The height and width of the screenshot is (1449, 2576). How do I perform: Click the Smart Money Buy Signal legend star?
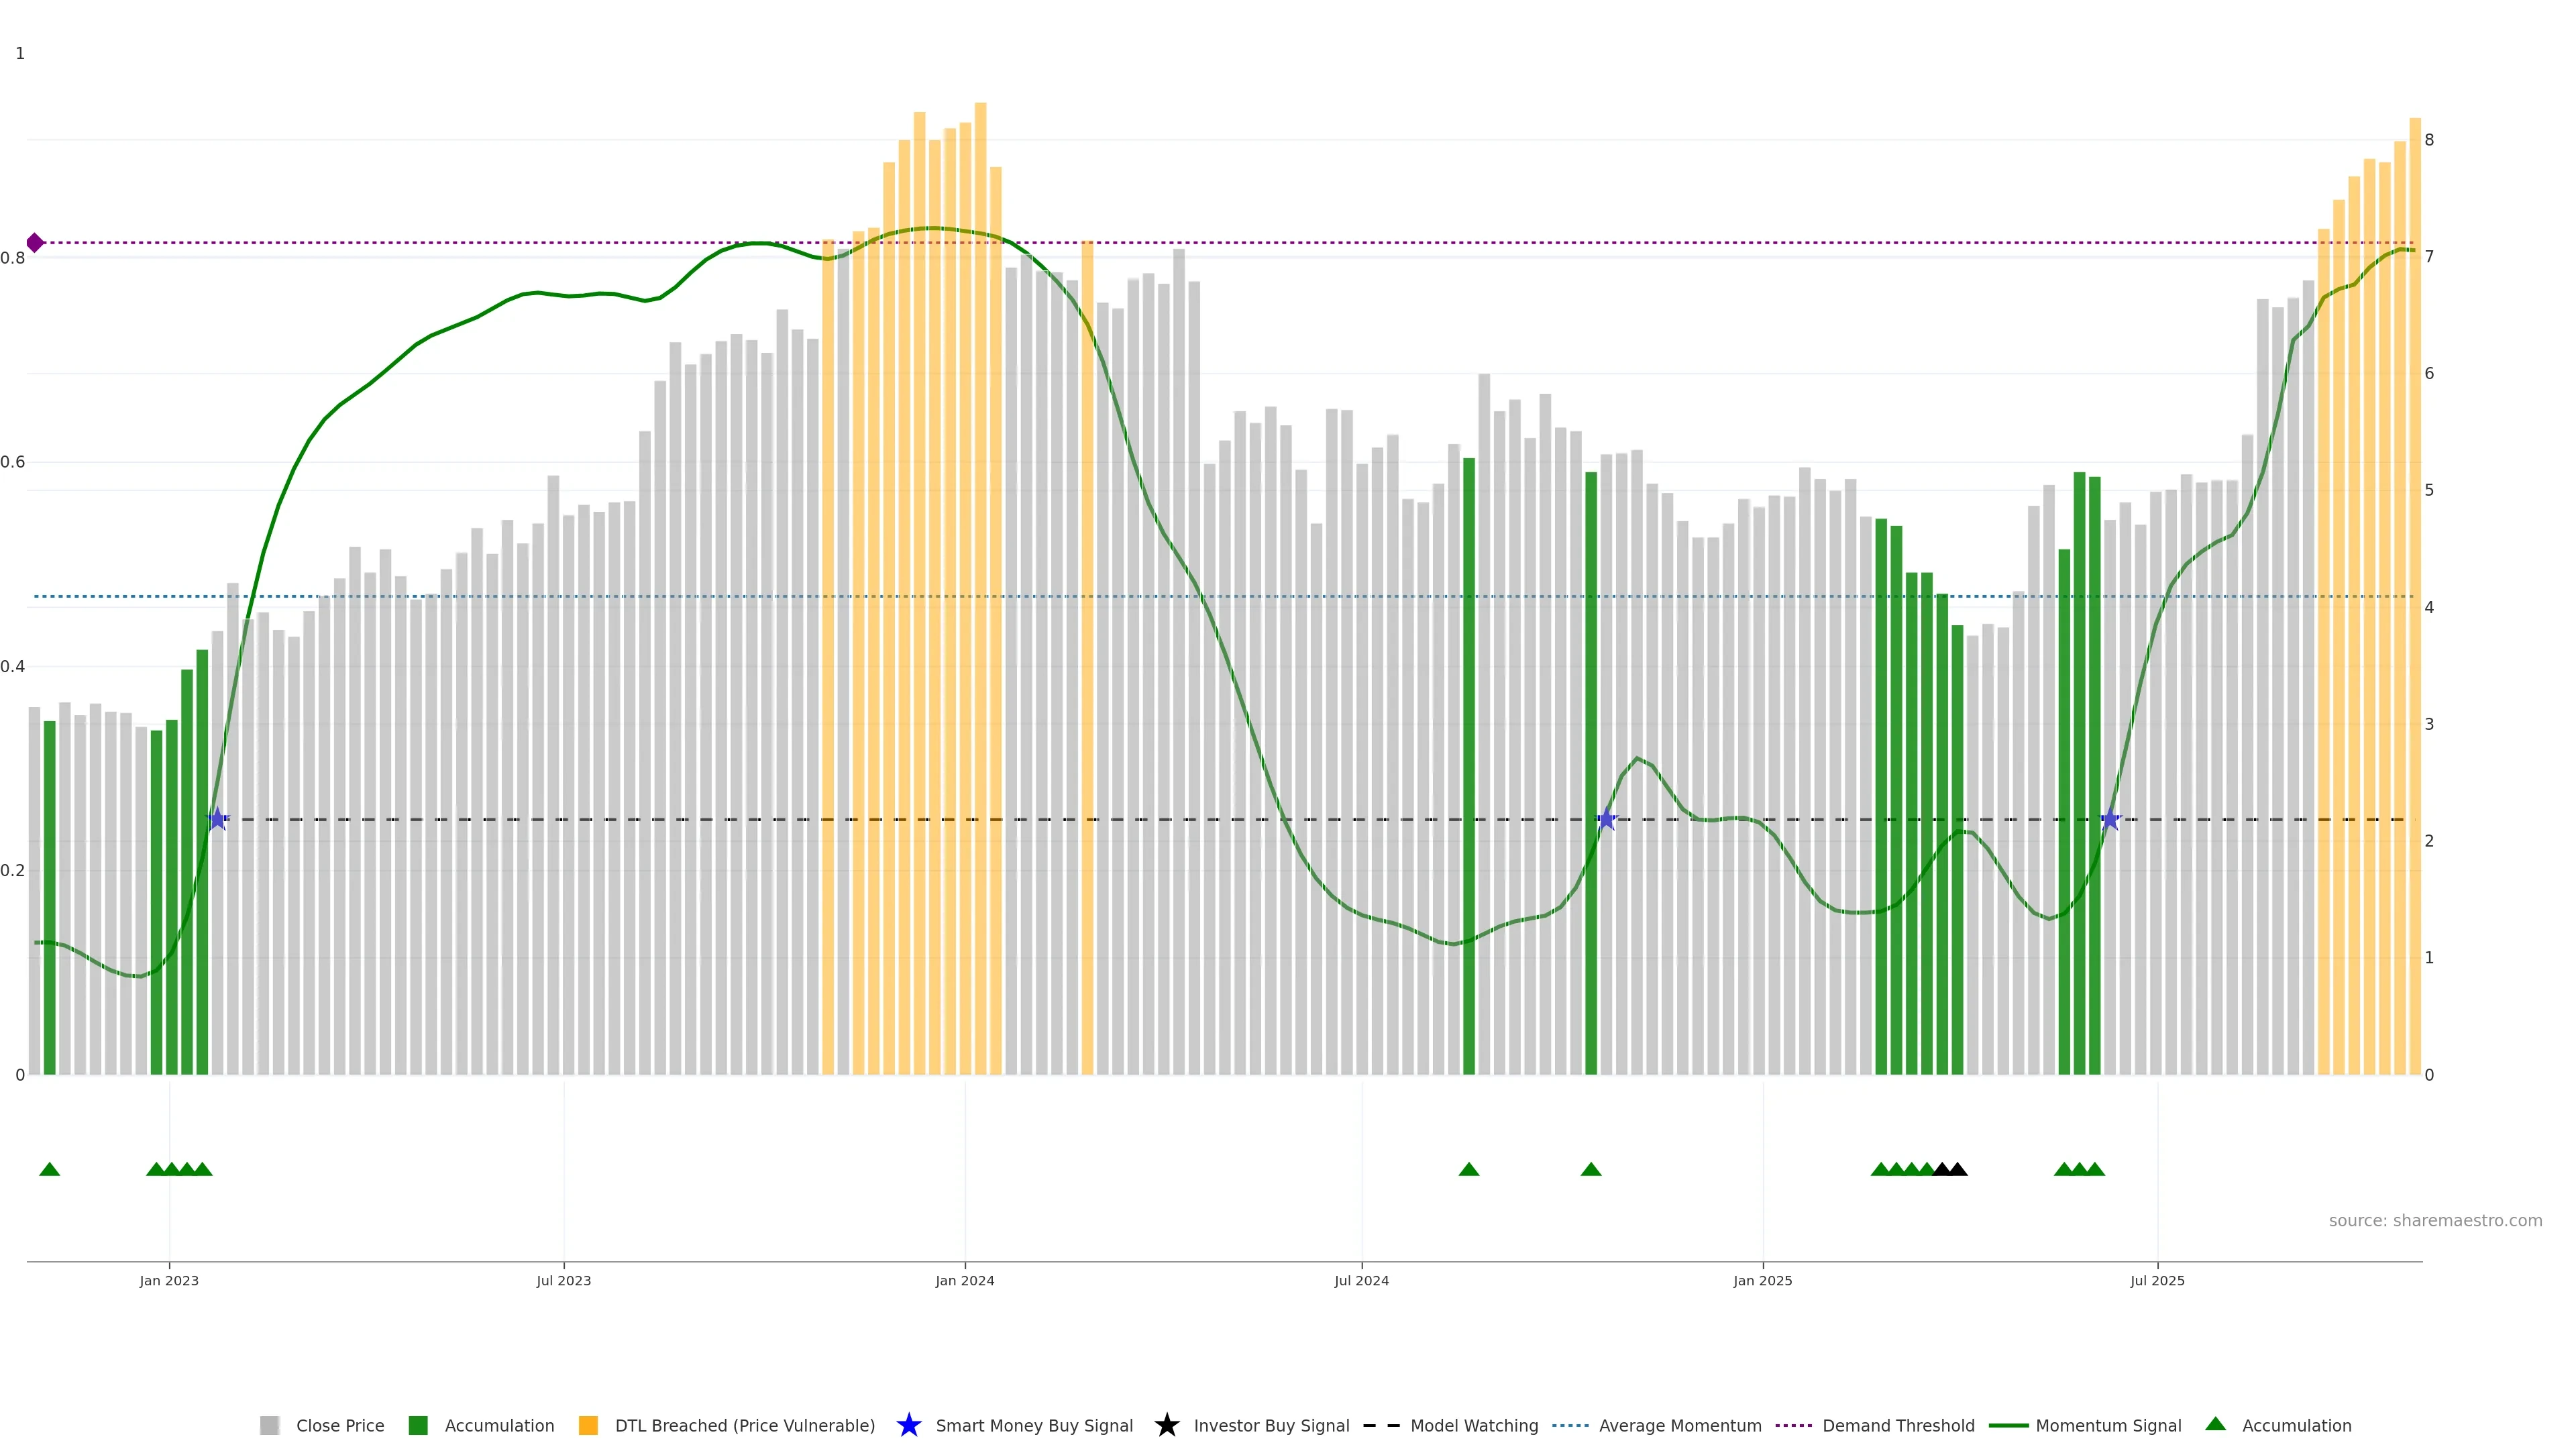click(908, 1425)
